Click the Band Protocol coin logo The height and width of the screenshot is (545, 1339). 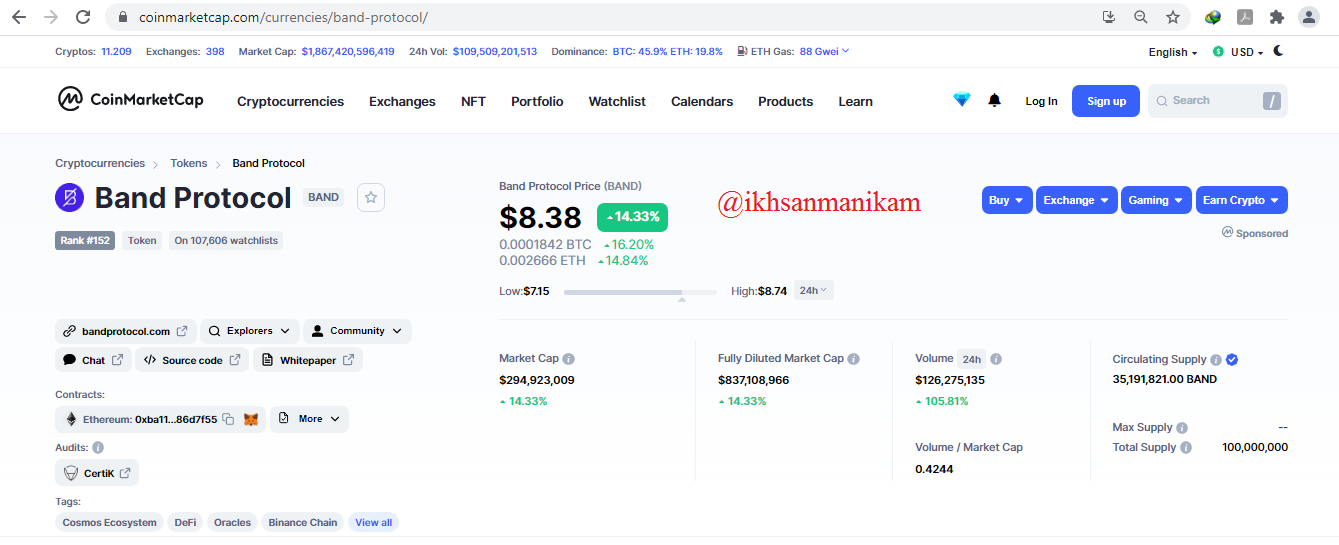[70, 198]
